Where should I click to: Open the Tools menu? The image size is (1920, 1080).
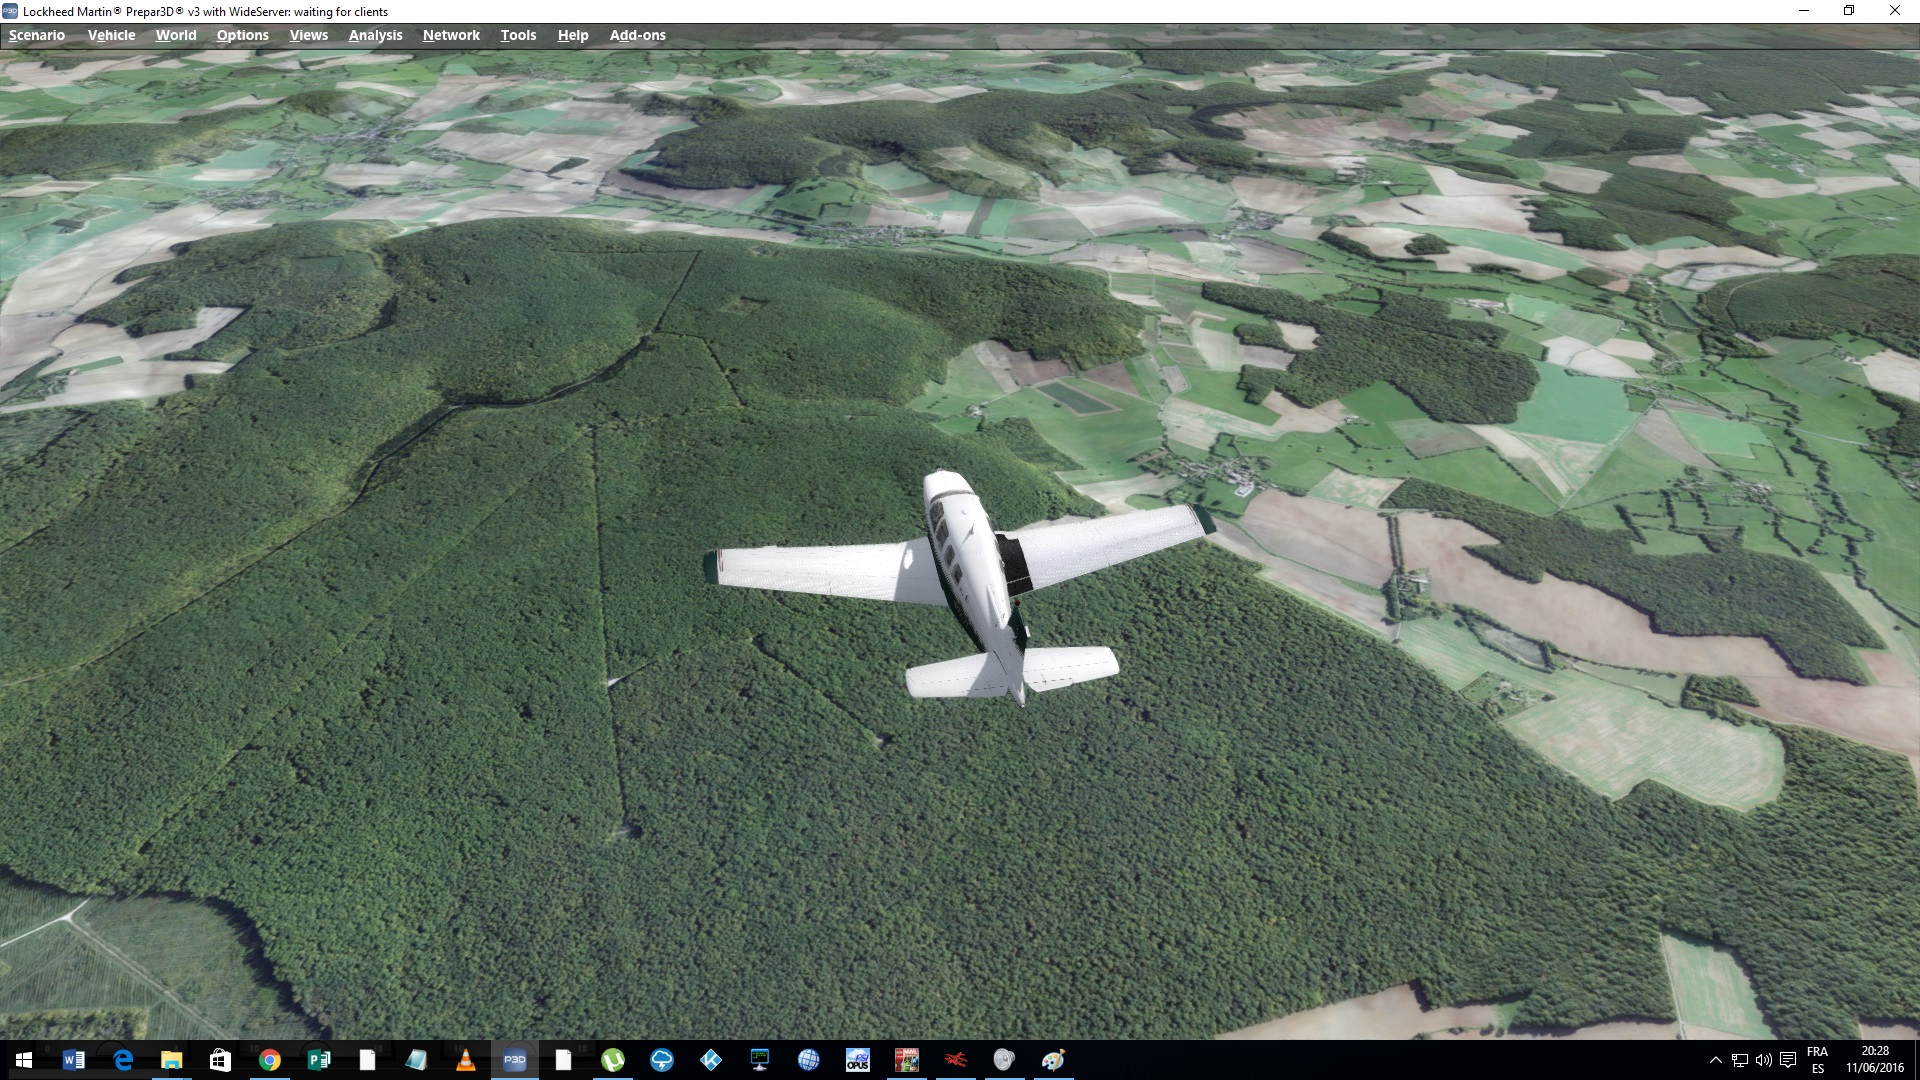518,35
